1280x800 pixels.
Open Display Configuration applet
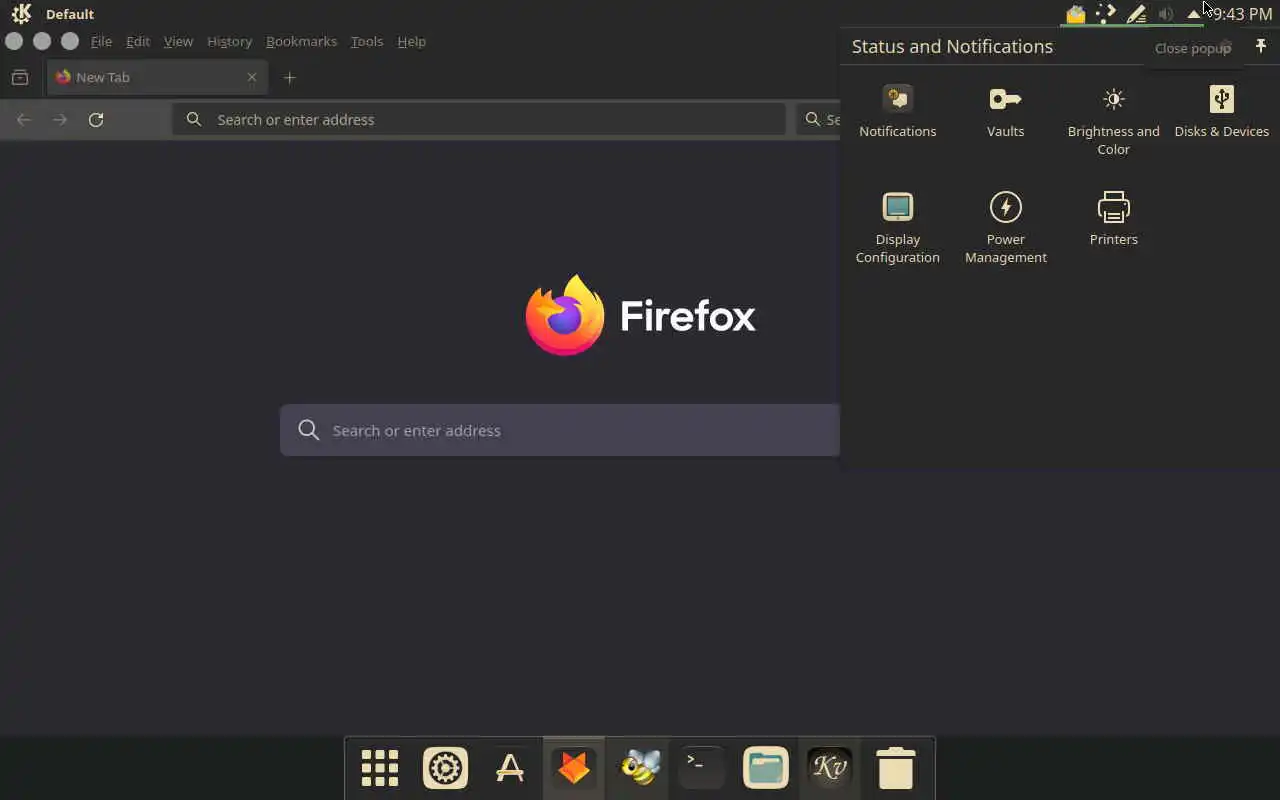coord(897,228)
